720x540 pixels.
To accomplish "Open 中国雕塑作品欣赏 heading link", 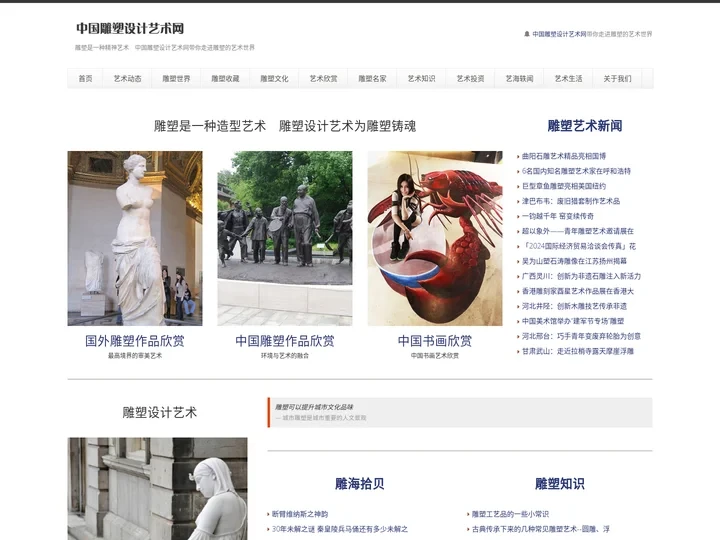I will (x=285, y=341).
